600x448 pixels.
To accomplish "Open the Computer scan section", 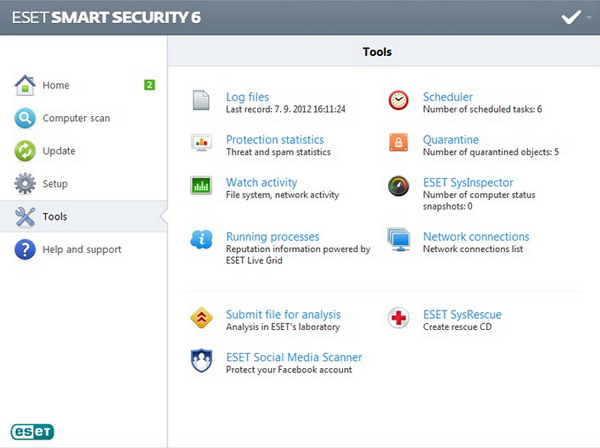I will pos(76,118).
